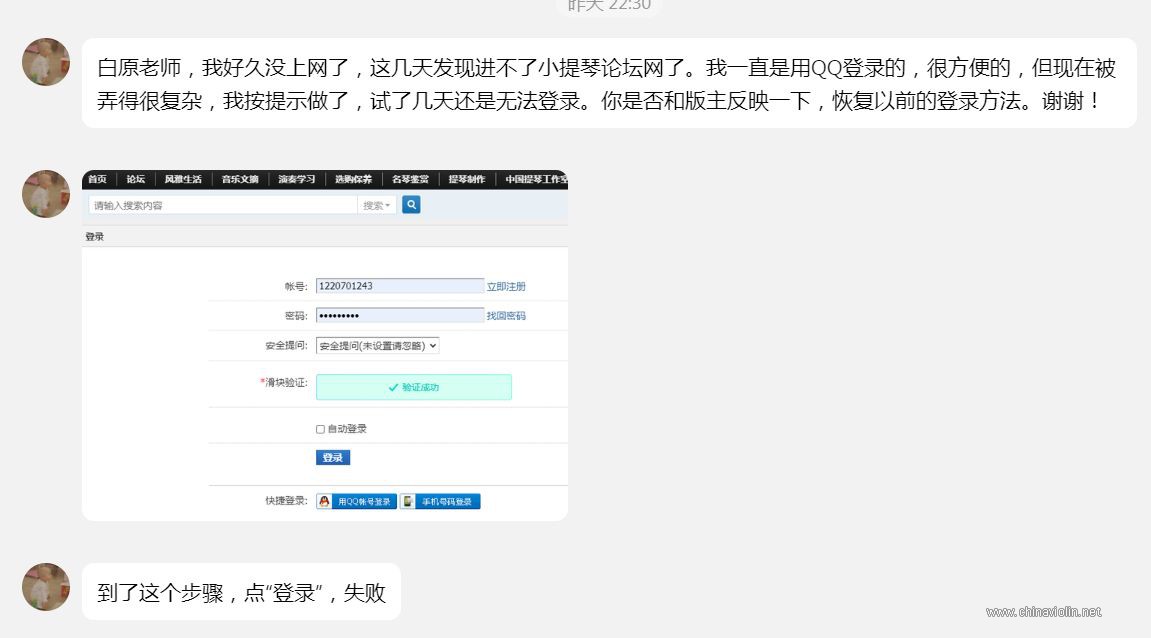
Task: Open the 论坛 nav item
Action: point(136,179)
